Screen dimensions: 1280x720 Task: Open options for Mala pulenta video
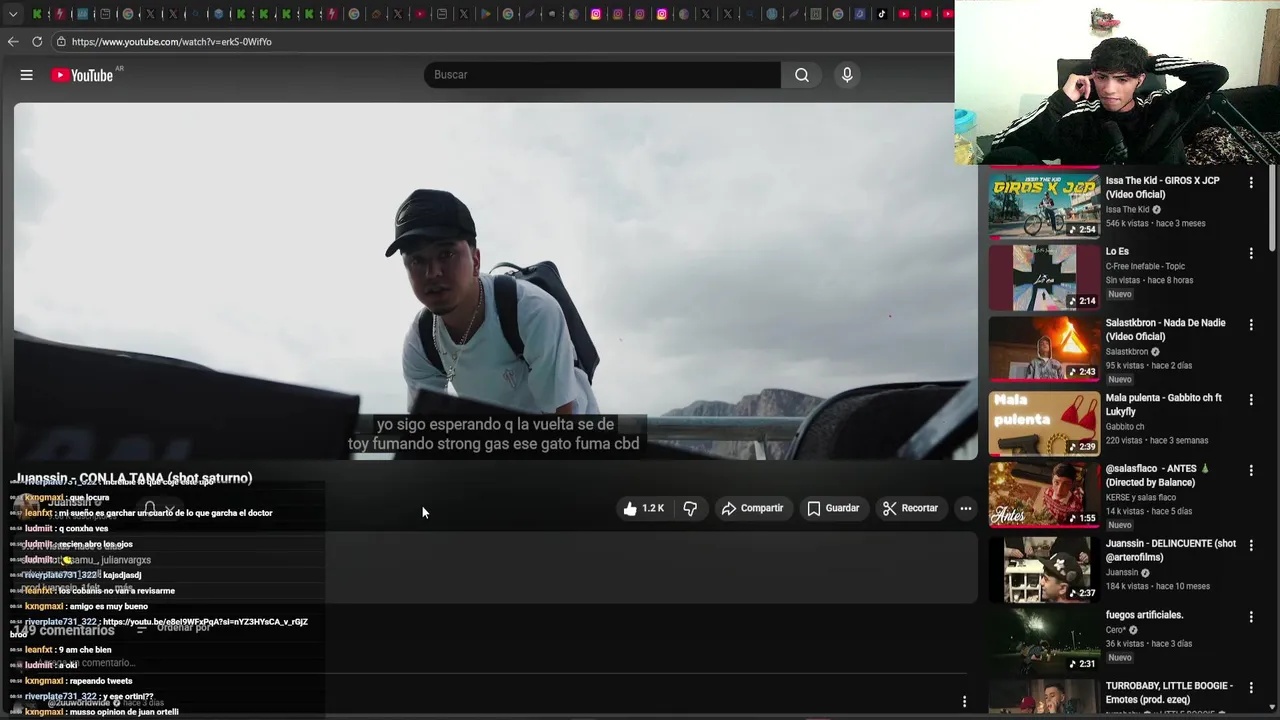coord(1251,399)
